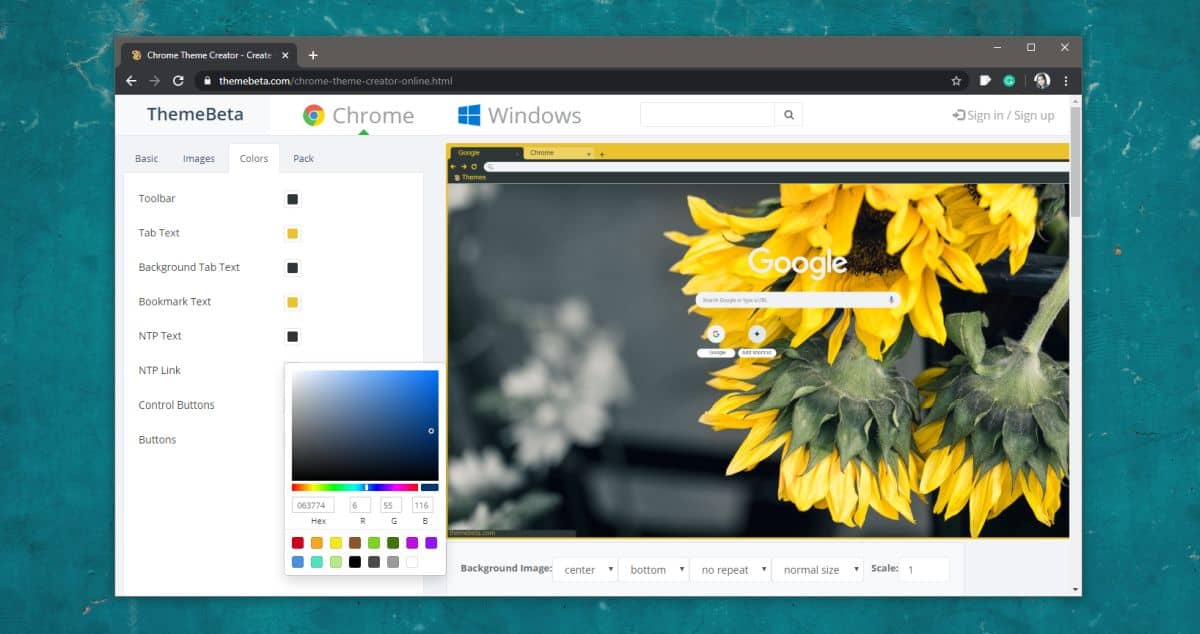Select the Colors tab

254,158
